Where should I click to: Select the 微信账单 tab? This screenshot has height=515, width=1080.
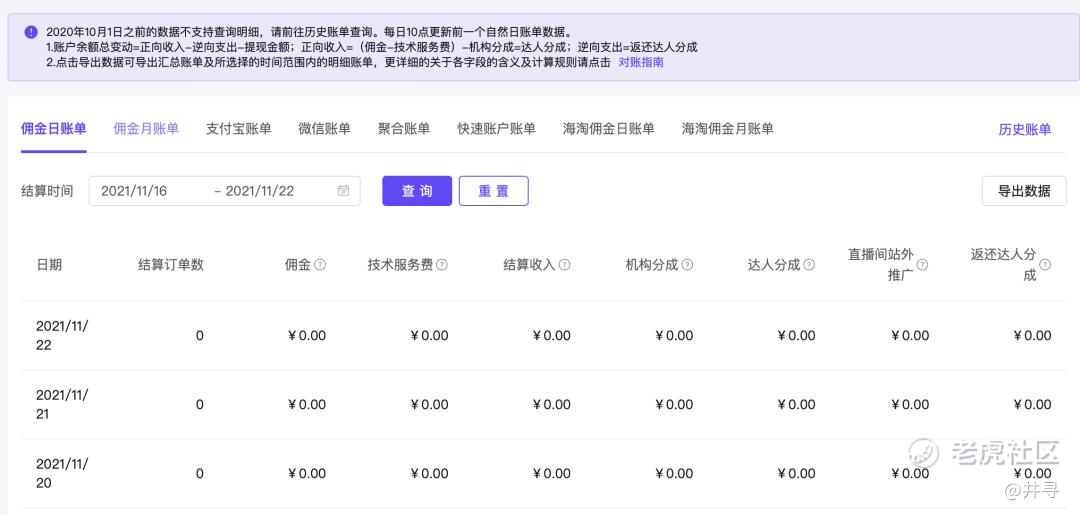324,129
